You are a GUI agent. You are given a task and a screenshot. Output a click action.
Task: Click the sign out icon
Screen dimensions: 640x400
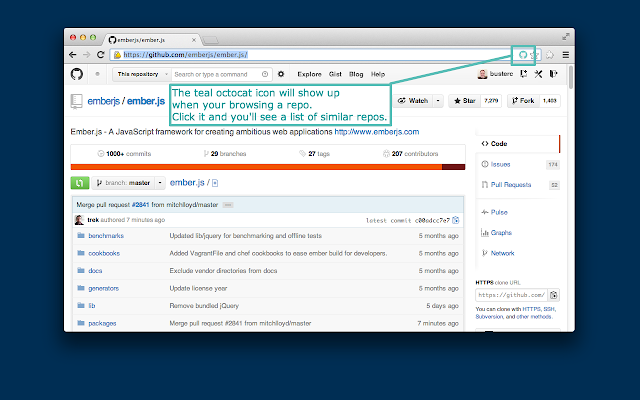(x=553, y=74)
